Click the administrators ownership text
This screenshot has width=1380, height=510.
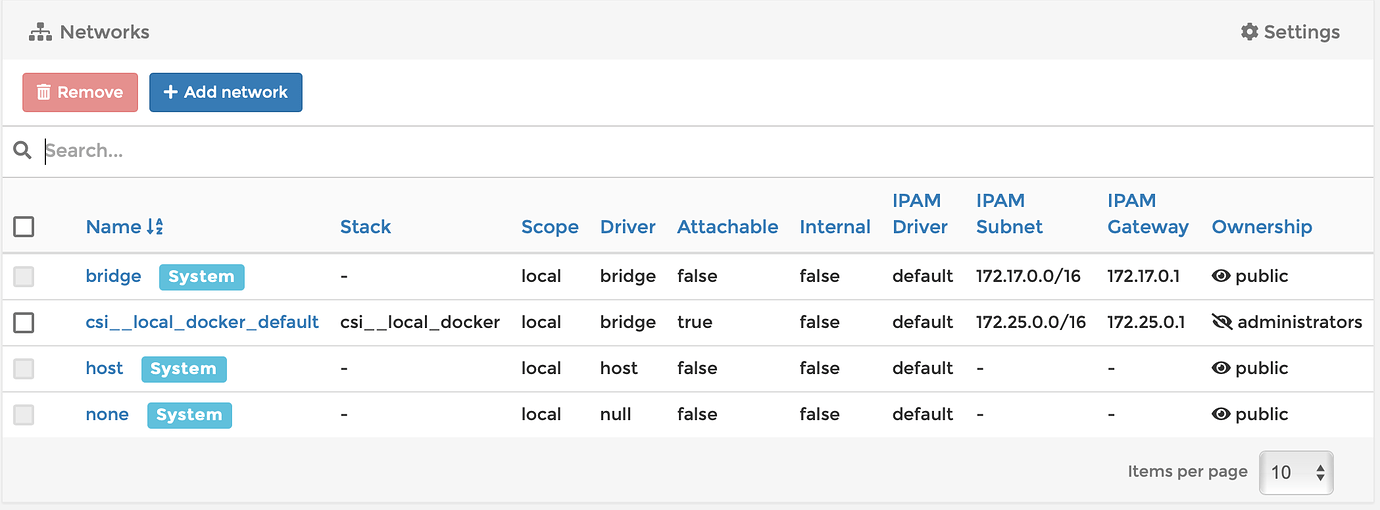click(1300, 322)
